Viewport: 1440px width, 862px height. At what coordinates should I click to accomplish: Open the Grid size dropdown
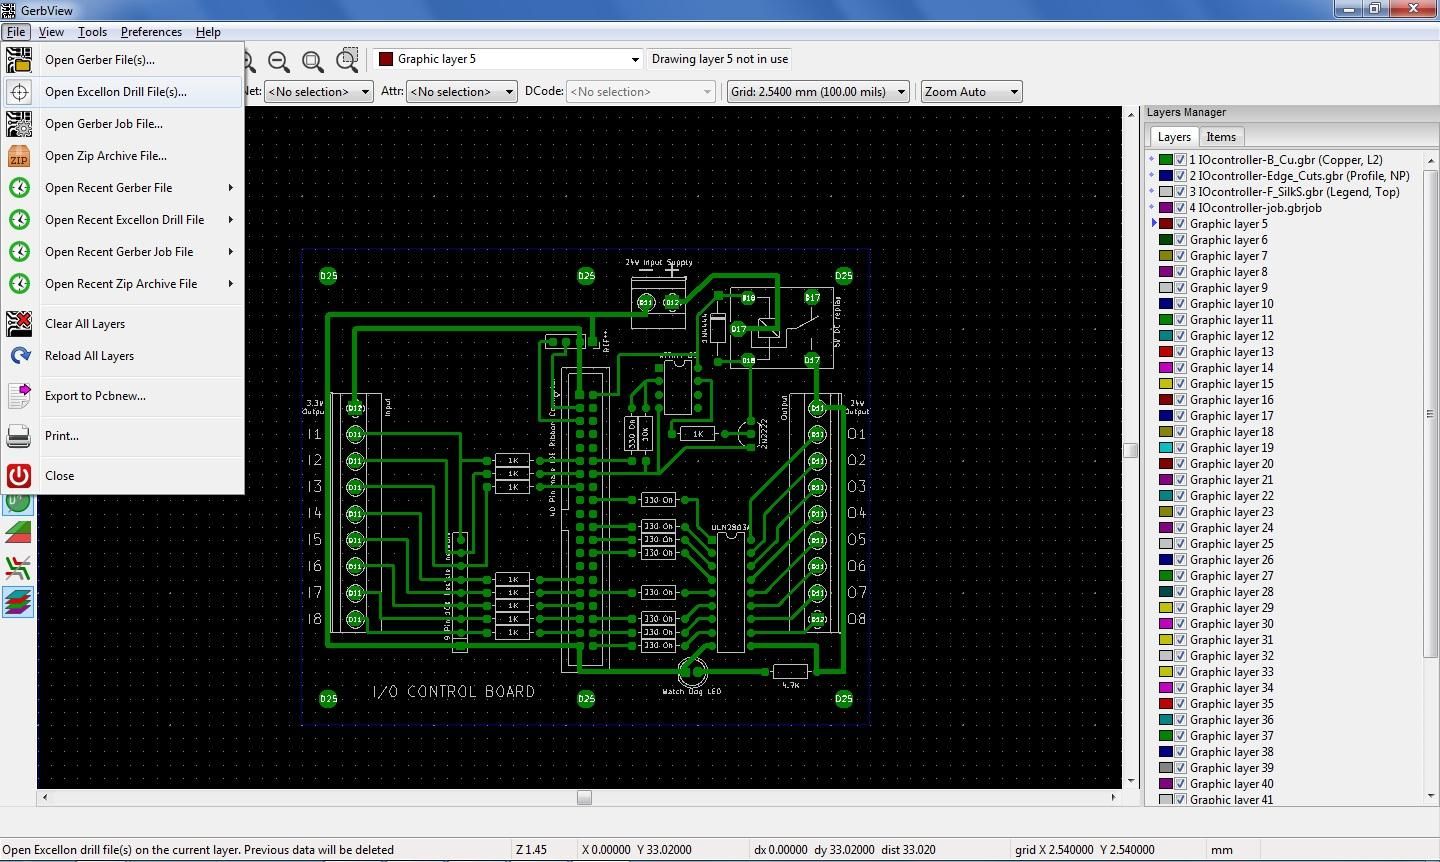pyautogui.click(x=899, y=91)
